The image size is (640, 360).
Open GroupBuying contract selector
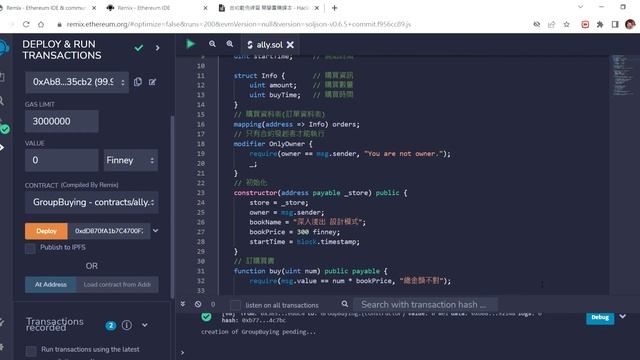pos(92,202)
